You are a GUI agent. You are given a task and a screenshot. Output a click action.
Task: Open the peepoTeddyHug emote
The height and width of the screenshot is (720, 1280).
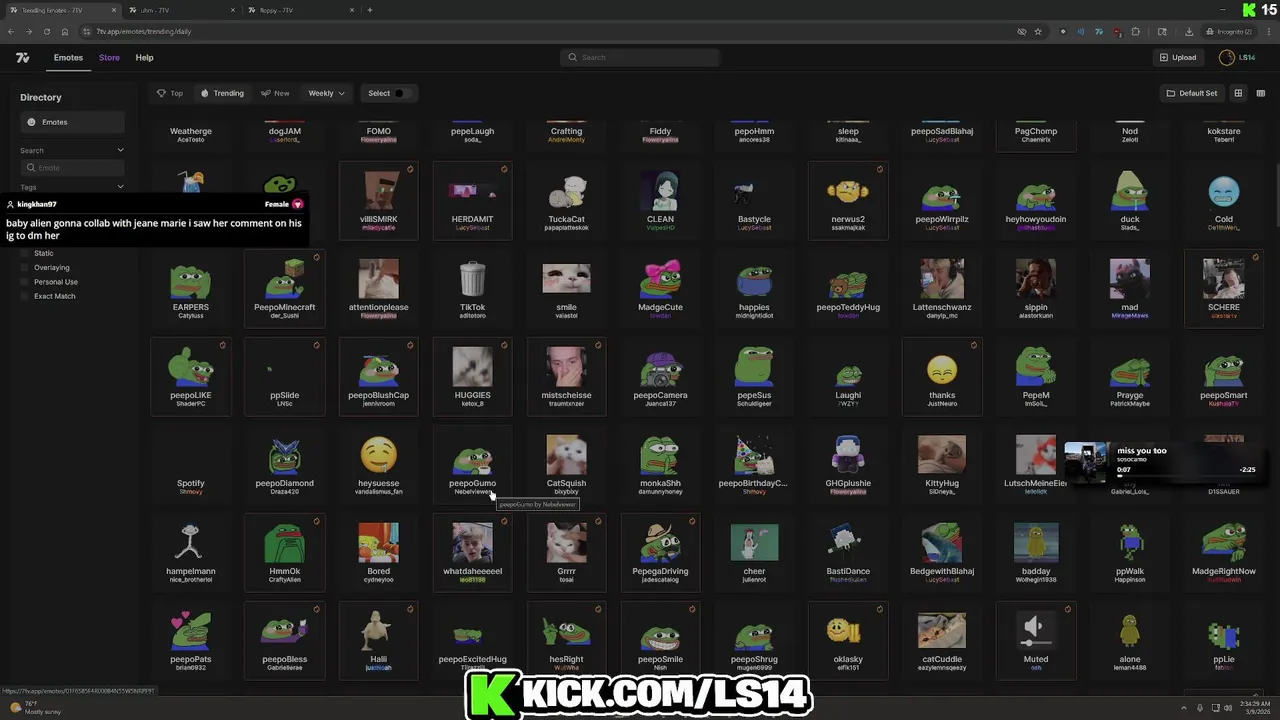click(848, 288)
